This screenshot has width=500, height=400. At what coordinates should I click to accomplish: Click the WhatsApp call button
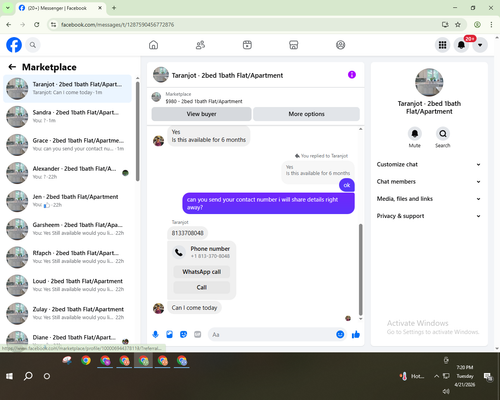tap(202, 272)
